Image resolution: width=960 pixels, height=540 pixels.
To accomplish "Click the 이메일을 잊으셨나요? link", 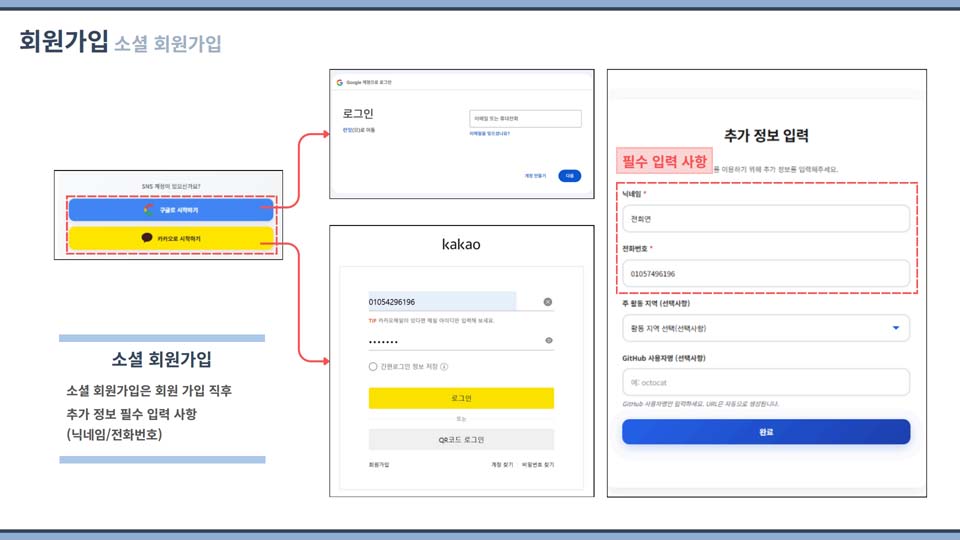I will click(490, 133).
